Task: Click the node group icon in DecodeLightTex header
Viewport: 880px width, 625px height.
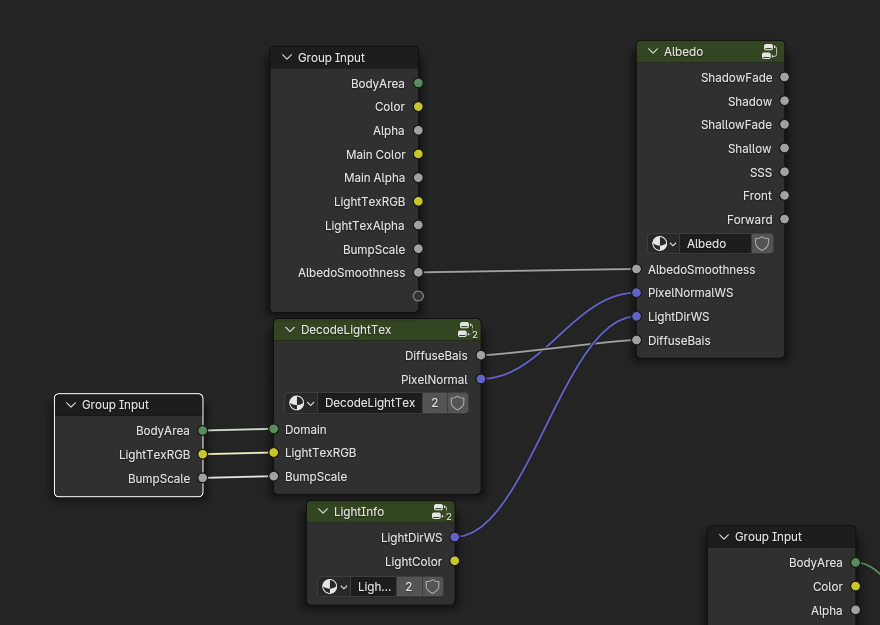Action: 465,329
